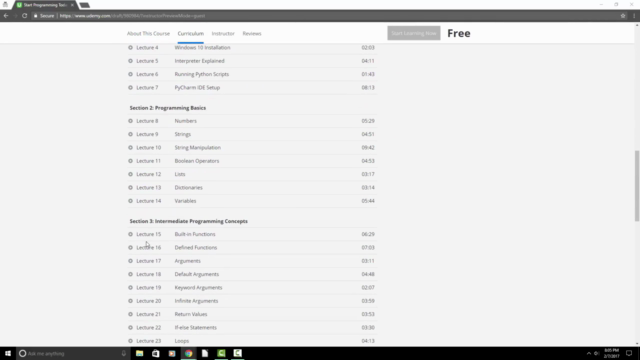Bookmark page with star icon
Screen dimensions: 640x360
pos(623,16)
